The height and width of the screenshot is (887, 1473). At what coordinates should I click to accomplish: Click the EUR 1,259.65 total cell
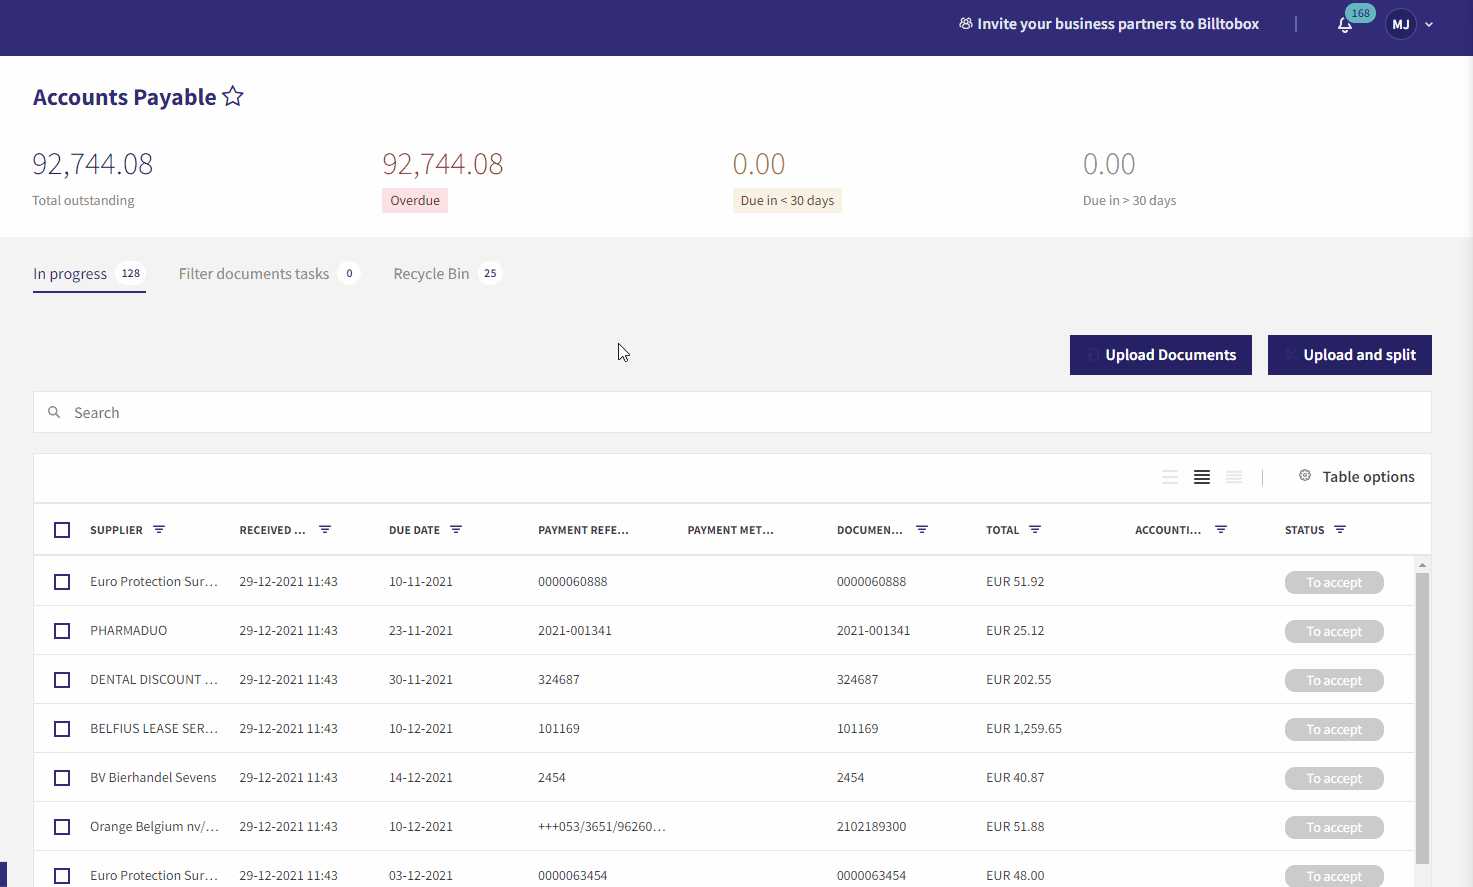click(1024, 729)
